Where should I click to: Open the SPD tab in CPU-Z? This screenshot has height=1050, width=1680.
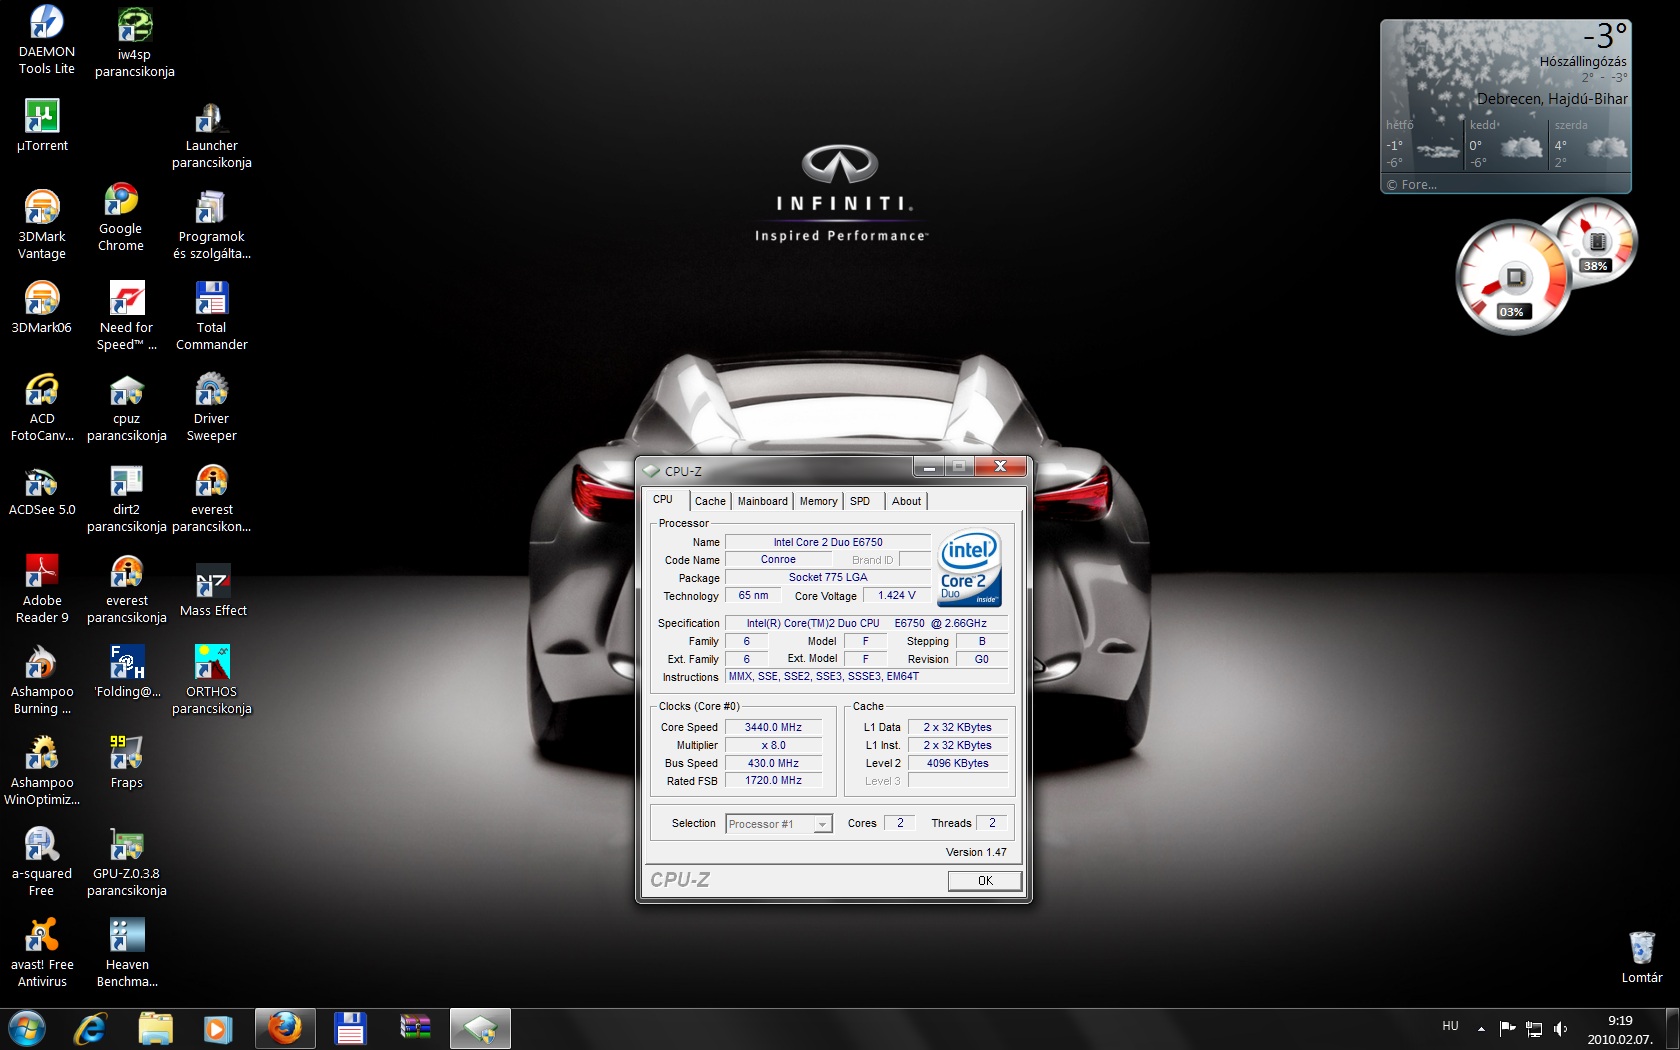click(860, 501)
